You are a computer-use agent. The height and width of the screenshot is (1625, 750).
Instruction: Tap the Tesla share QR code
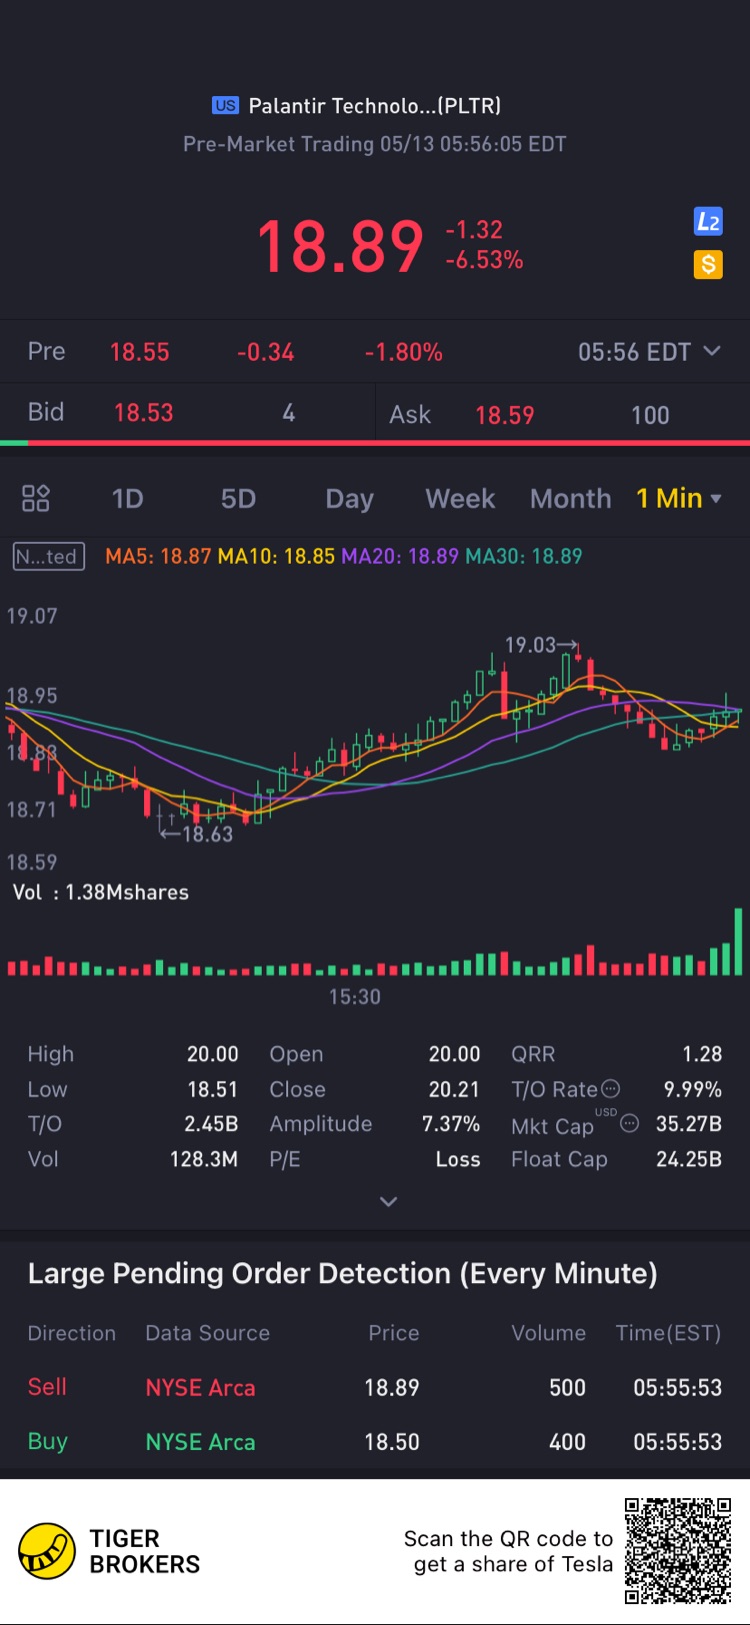[678, 1551]
